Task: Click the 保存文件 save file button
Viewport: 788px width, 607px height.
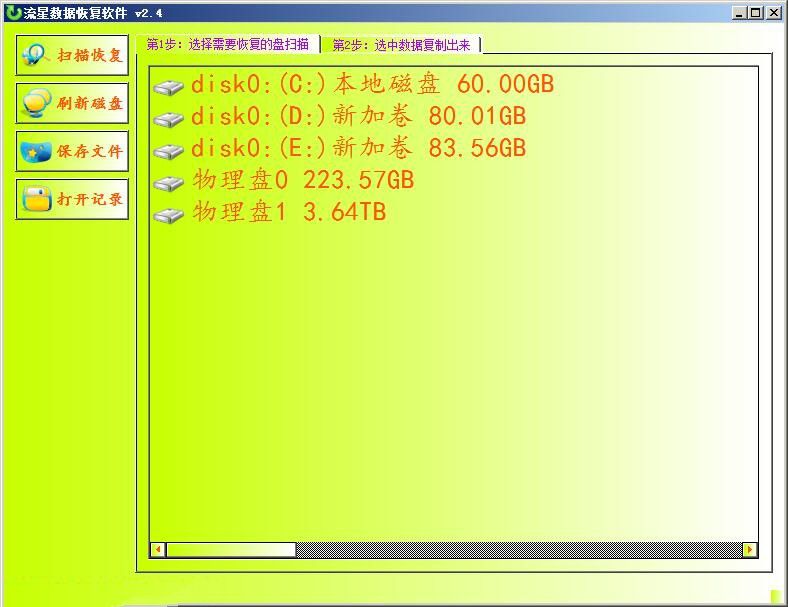Action: click(x=72, y=151)
